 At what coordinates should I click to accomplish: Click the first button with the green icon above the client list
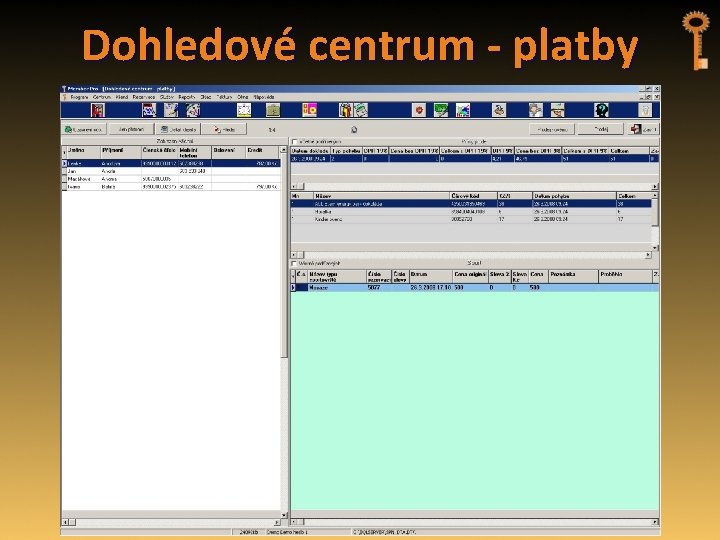(x=84, y=129)
